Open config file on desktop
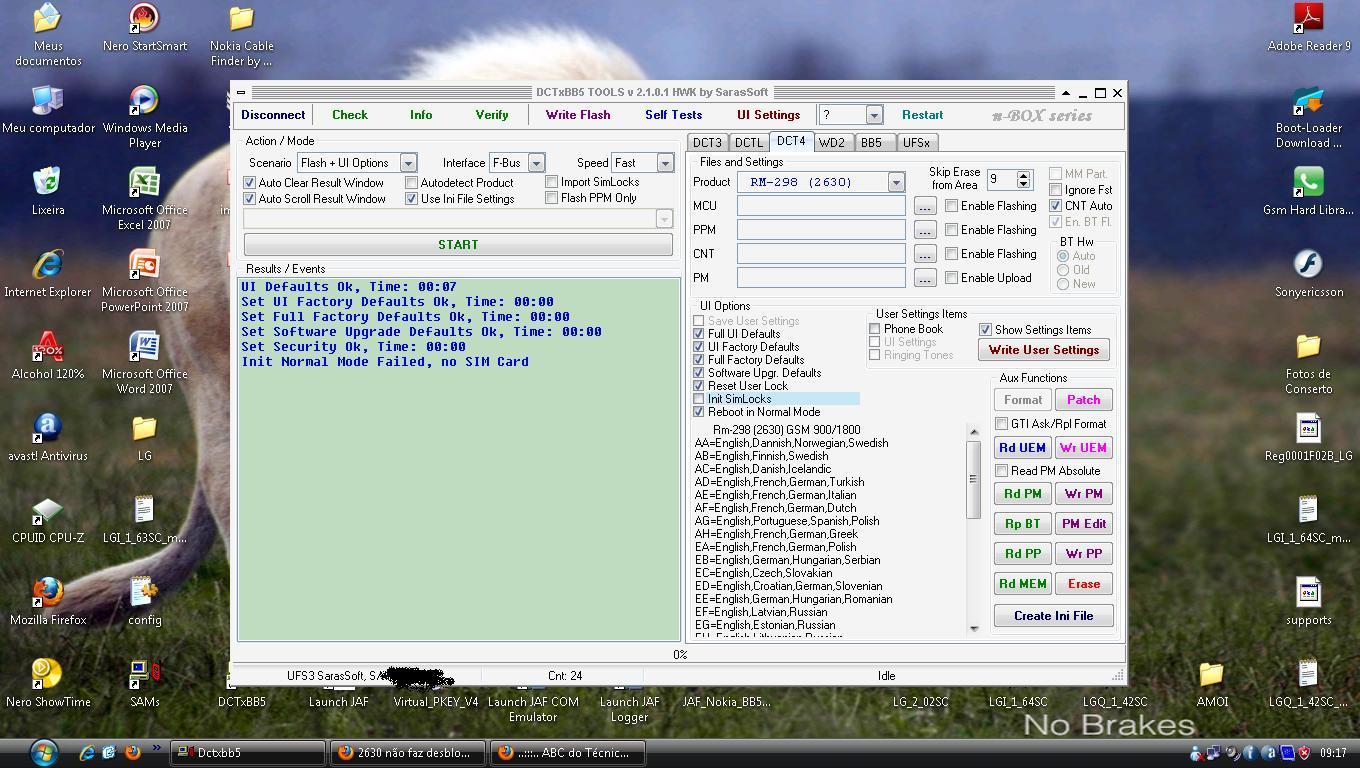 tap(144, 601)
